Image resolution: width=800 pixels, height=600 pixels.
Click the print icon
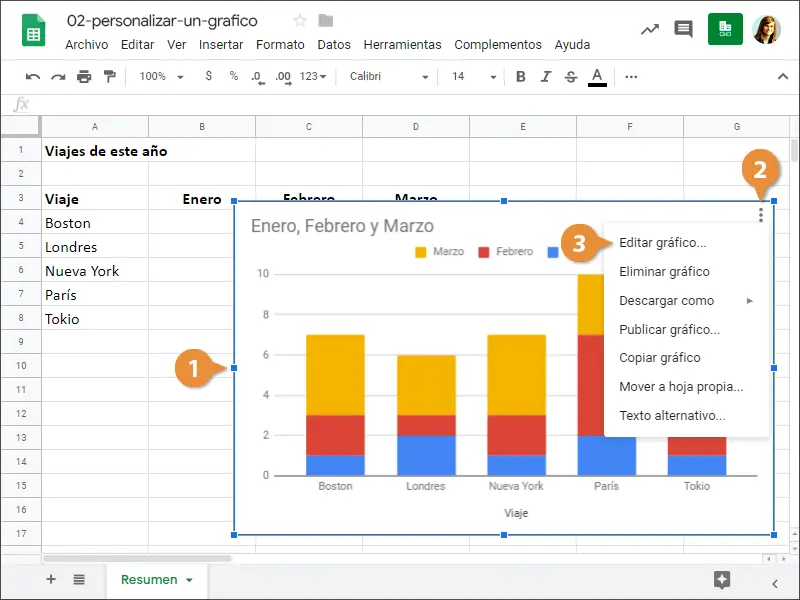pos(84,77)
